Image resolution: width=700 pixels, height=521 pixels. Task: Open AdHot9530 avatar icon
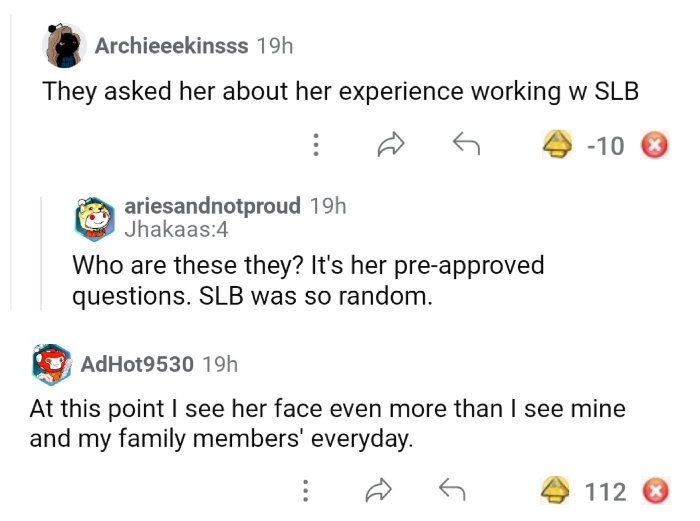pos(51,363)
